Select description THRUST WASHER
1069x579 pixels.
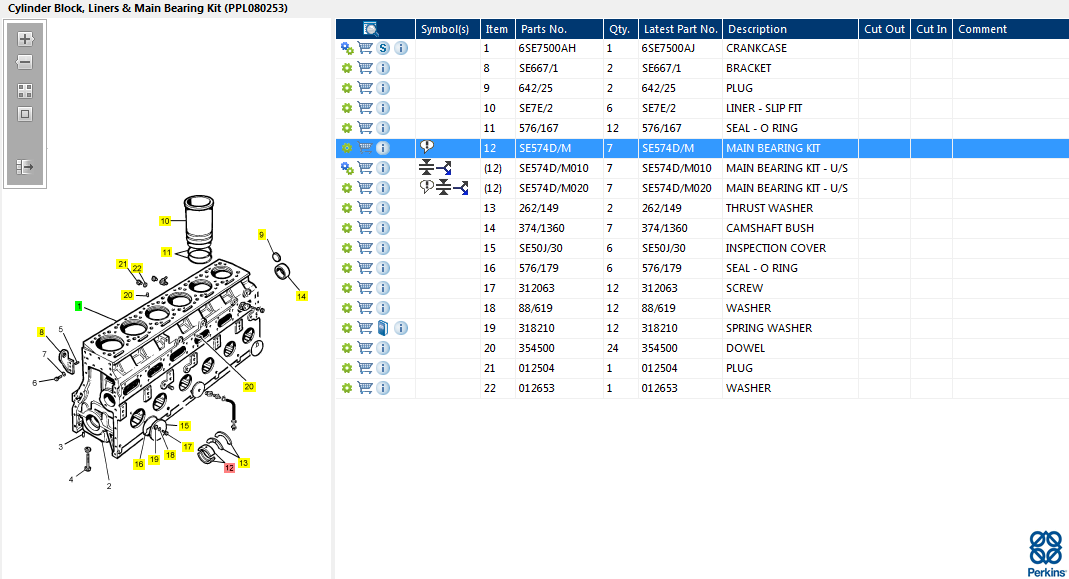click(x=769, y=208)
